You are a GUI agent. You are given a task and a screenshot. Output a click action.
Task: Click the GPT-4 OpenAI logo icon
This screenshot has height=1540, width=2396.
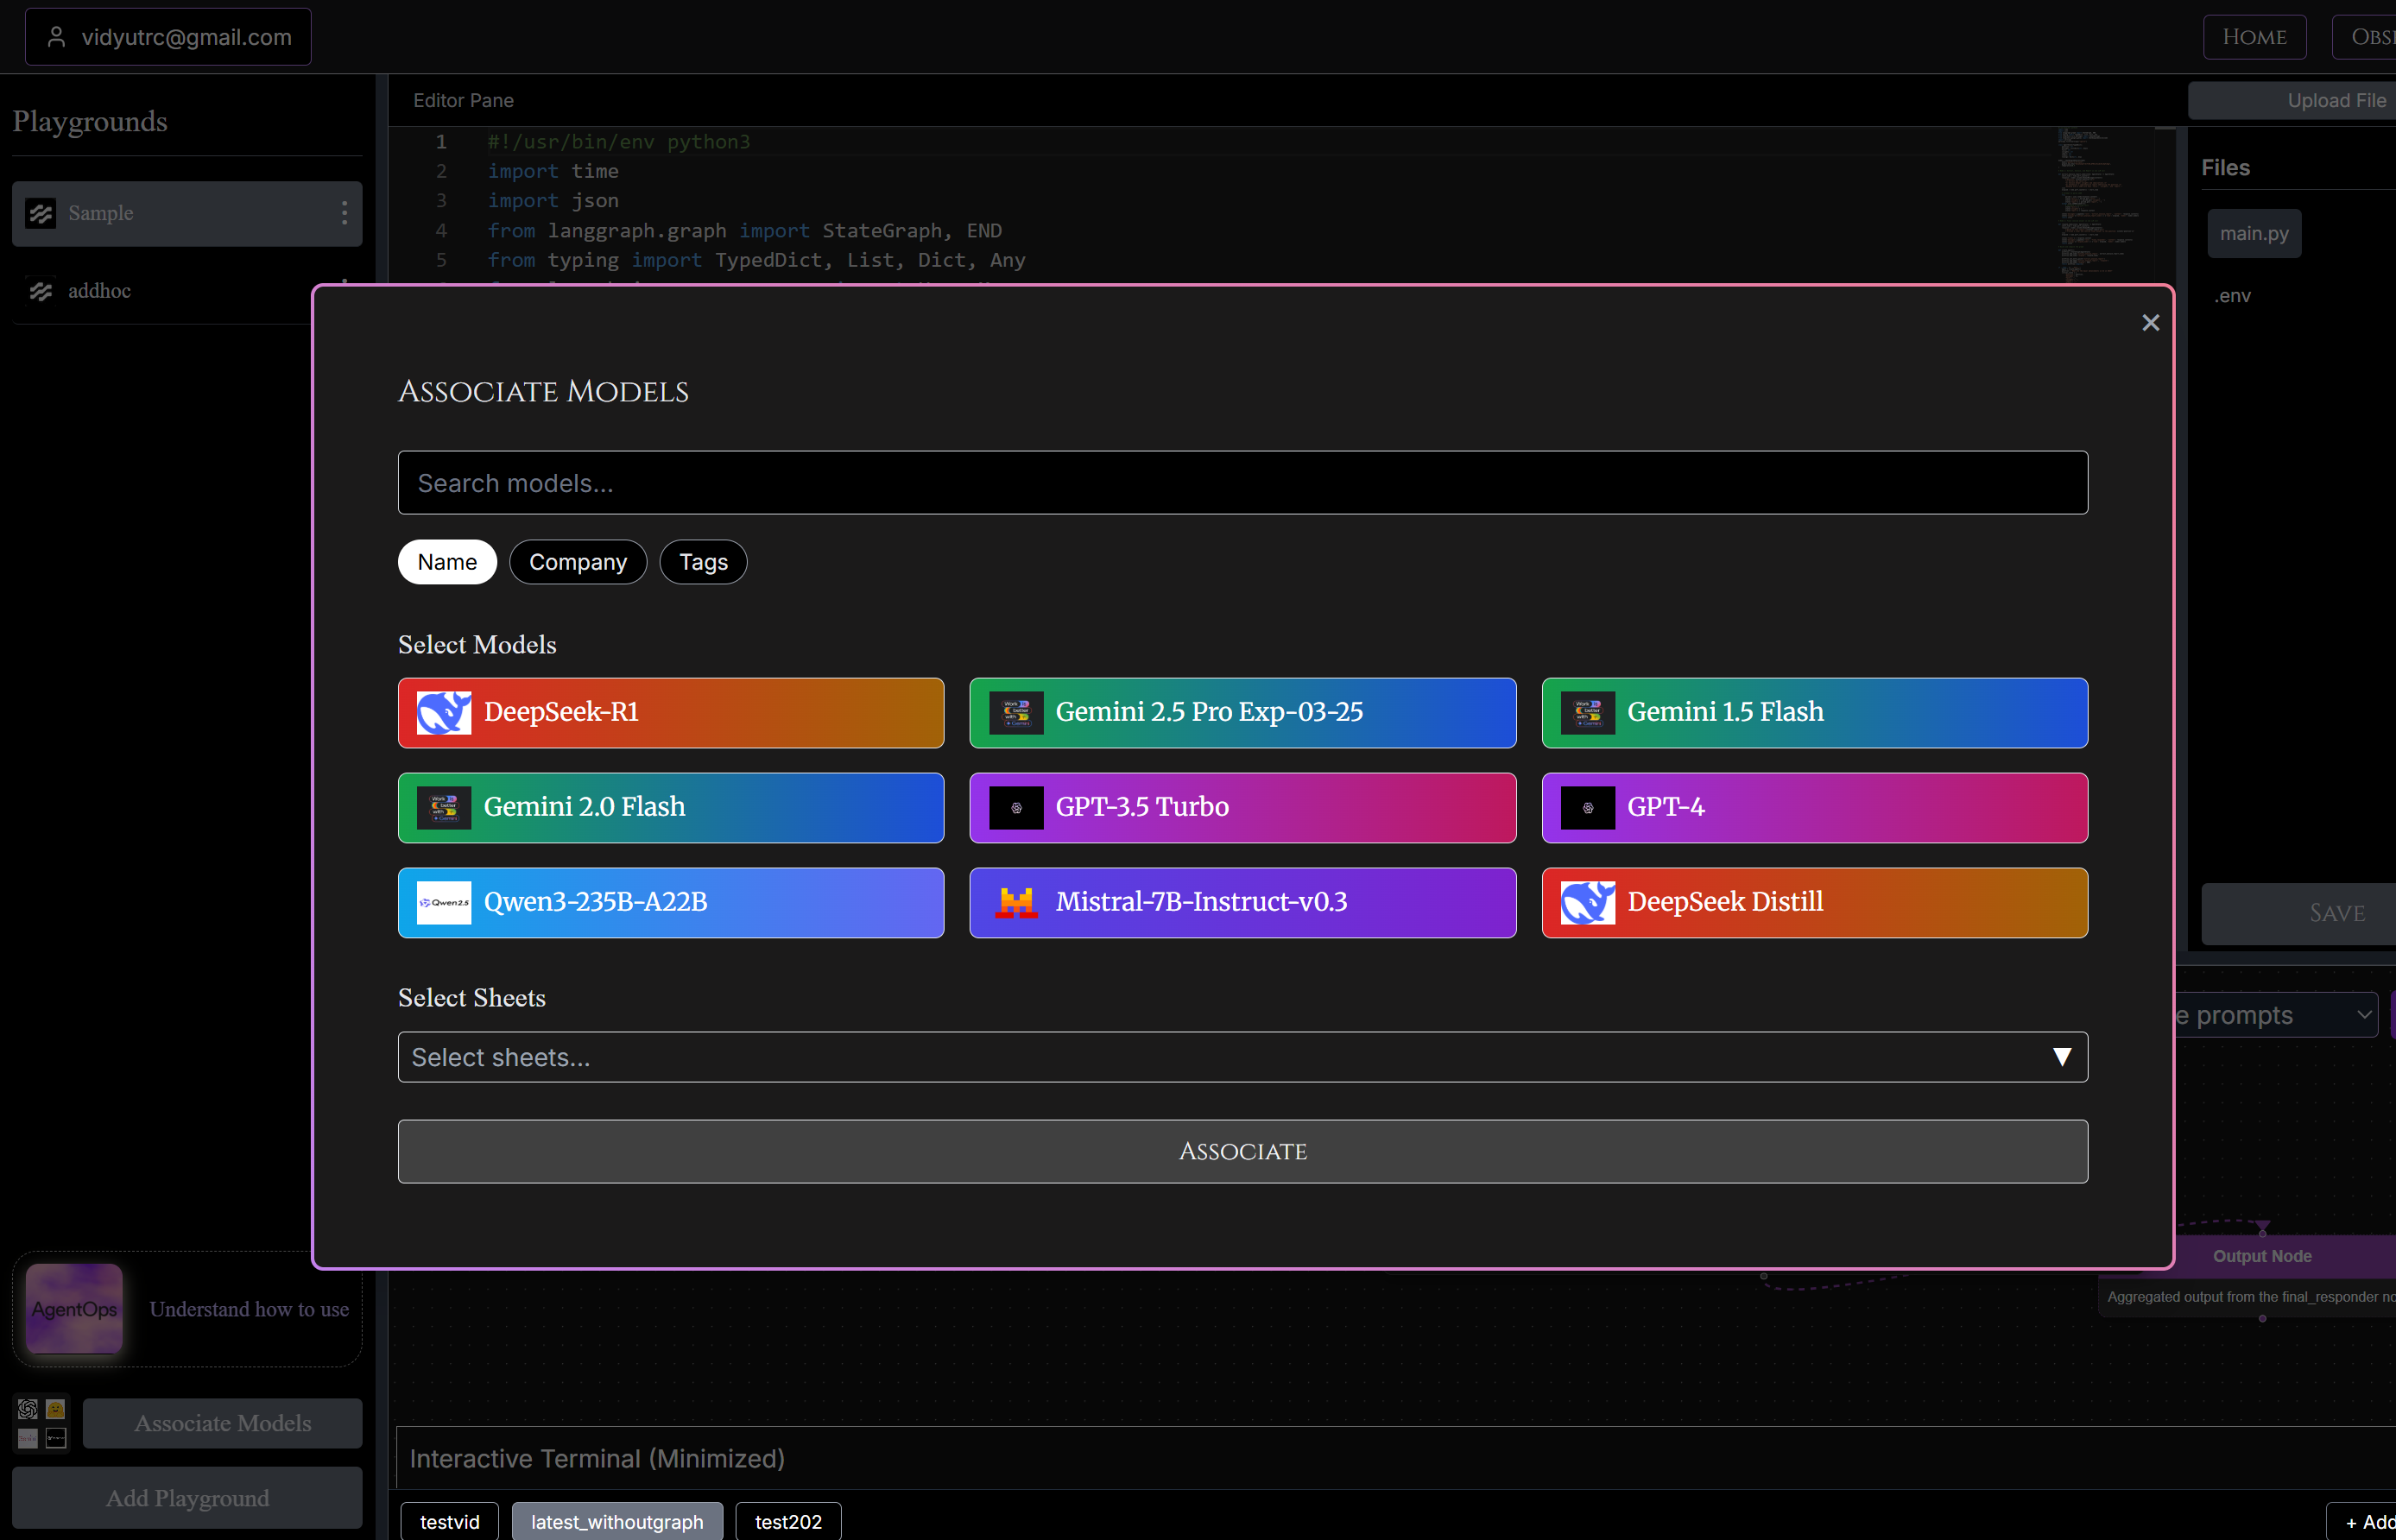tap(1587, 807)
